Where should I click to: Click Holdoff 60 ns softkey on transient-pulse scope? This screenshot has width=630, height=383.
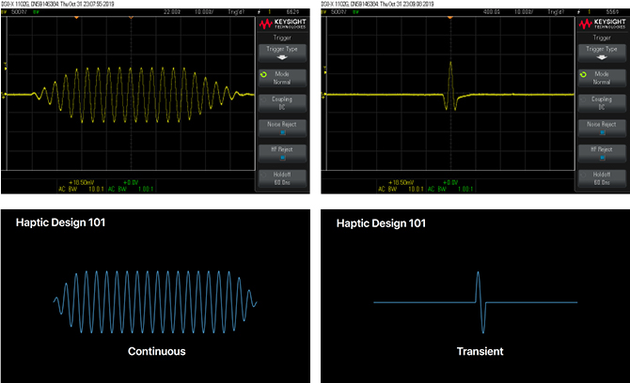click(x=602, y=178)
